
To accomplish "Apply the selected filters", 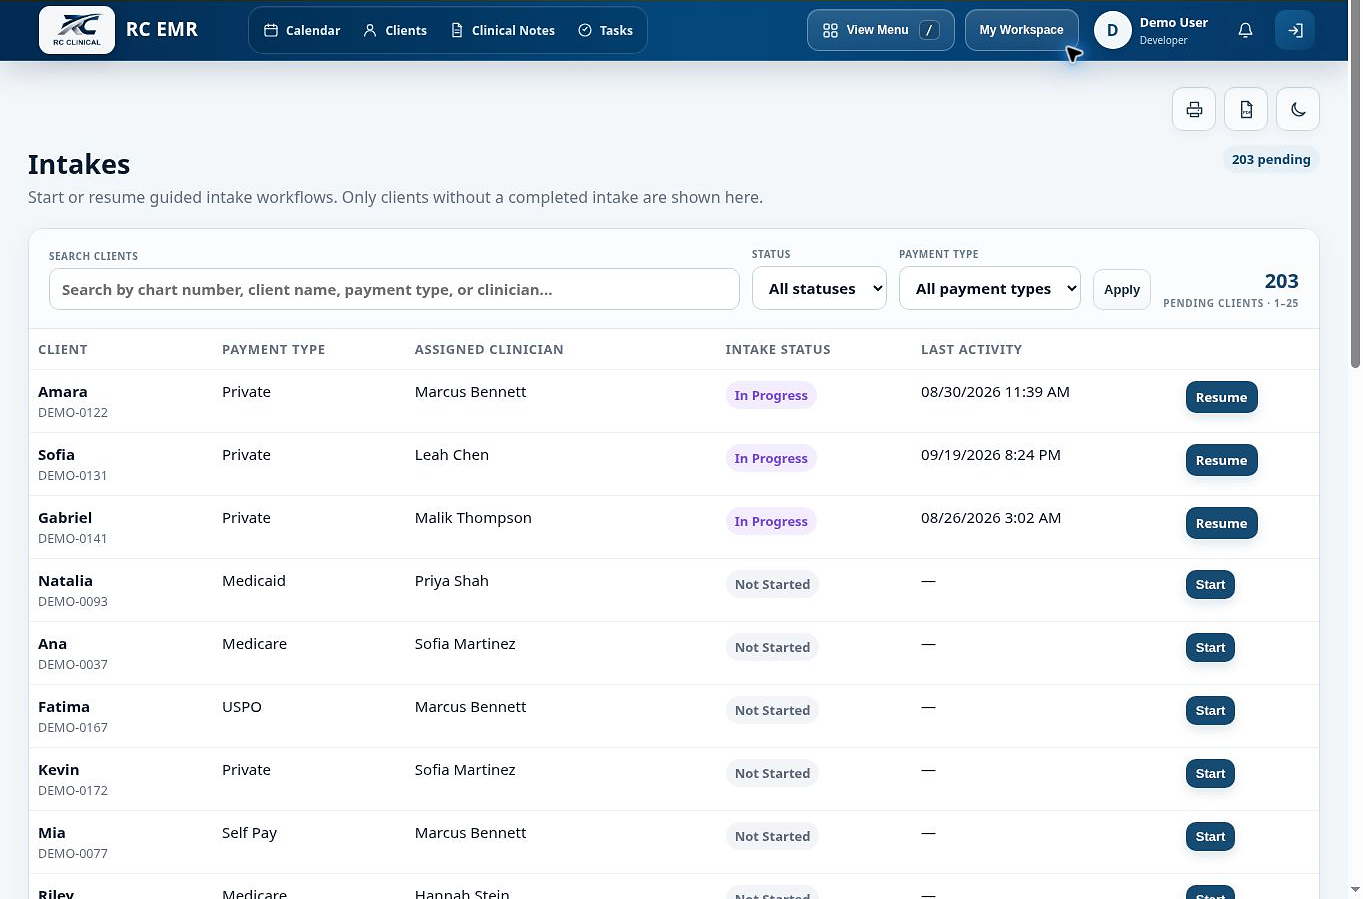I will [1121, 289].
